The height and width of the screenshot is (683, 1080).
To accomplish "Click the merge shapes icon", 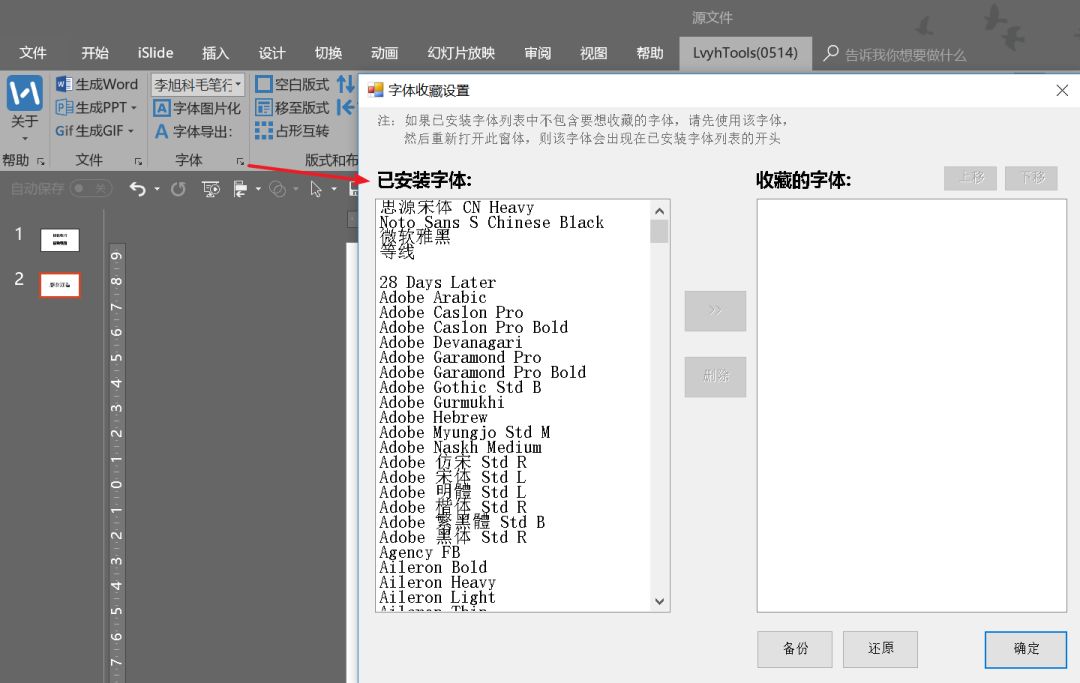I will (x=278, y=189).
